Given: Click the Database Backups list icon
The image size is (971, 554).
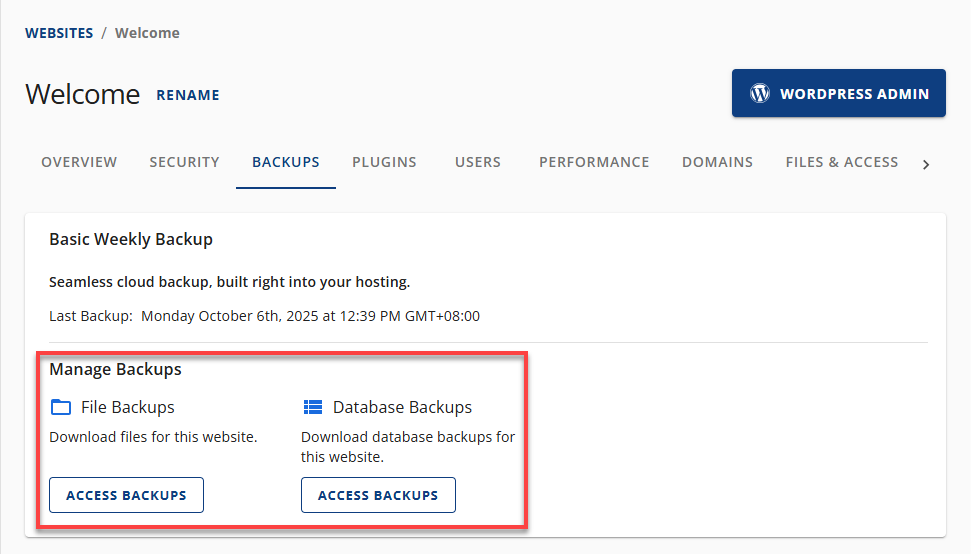Looking at the screenshot, I should pos(313,407).
